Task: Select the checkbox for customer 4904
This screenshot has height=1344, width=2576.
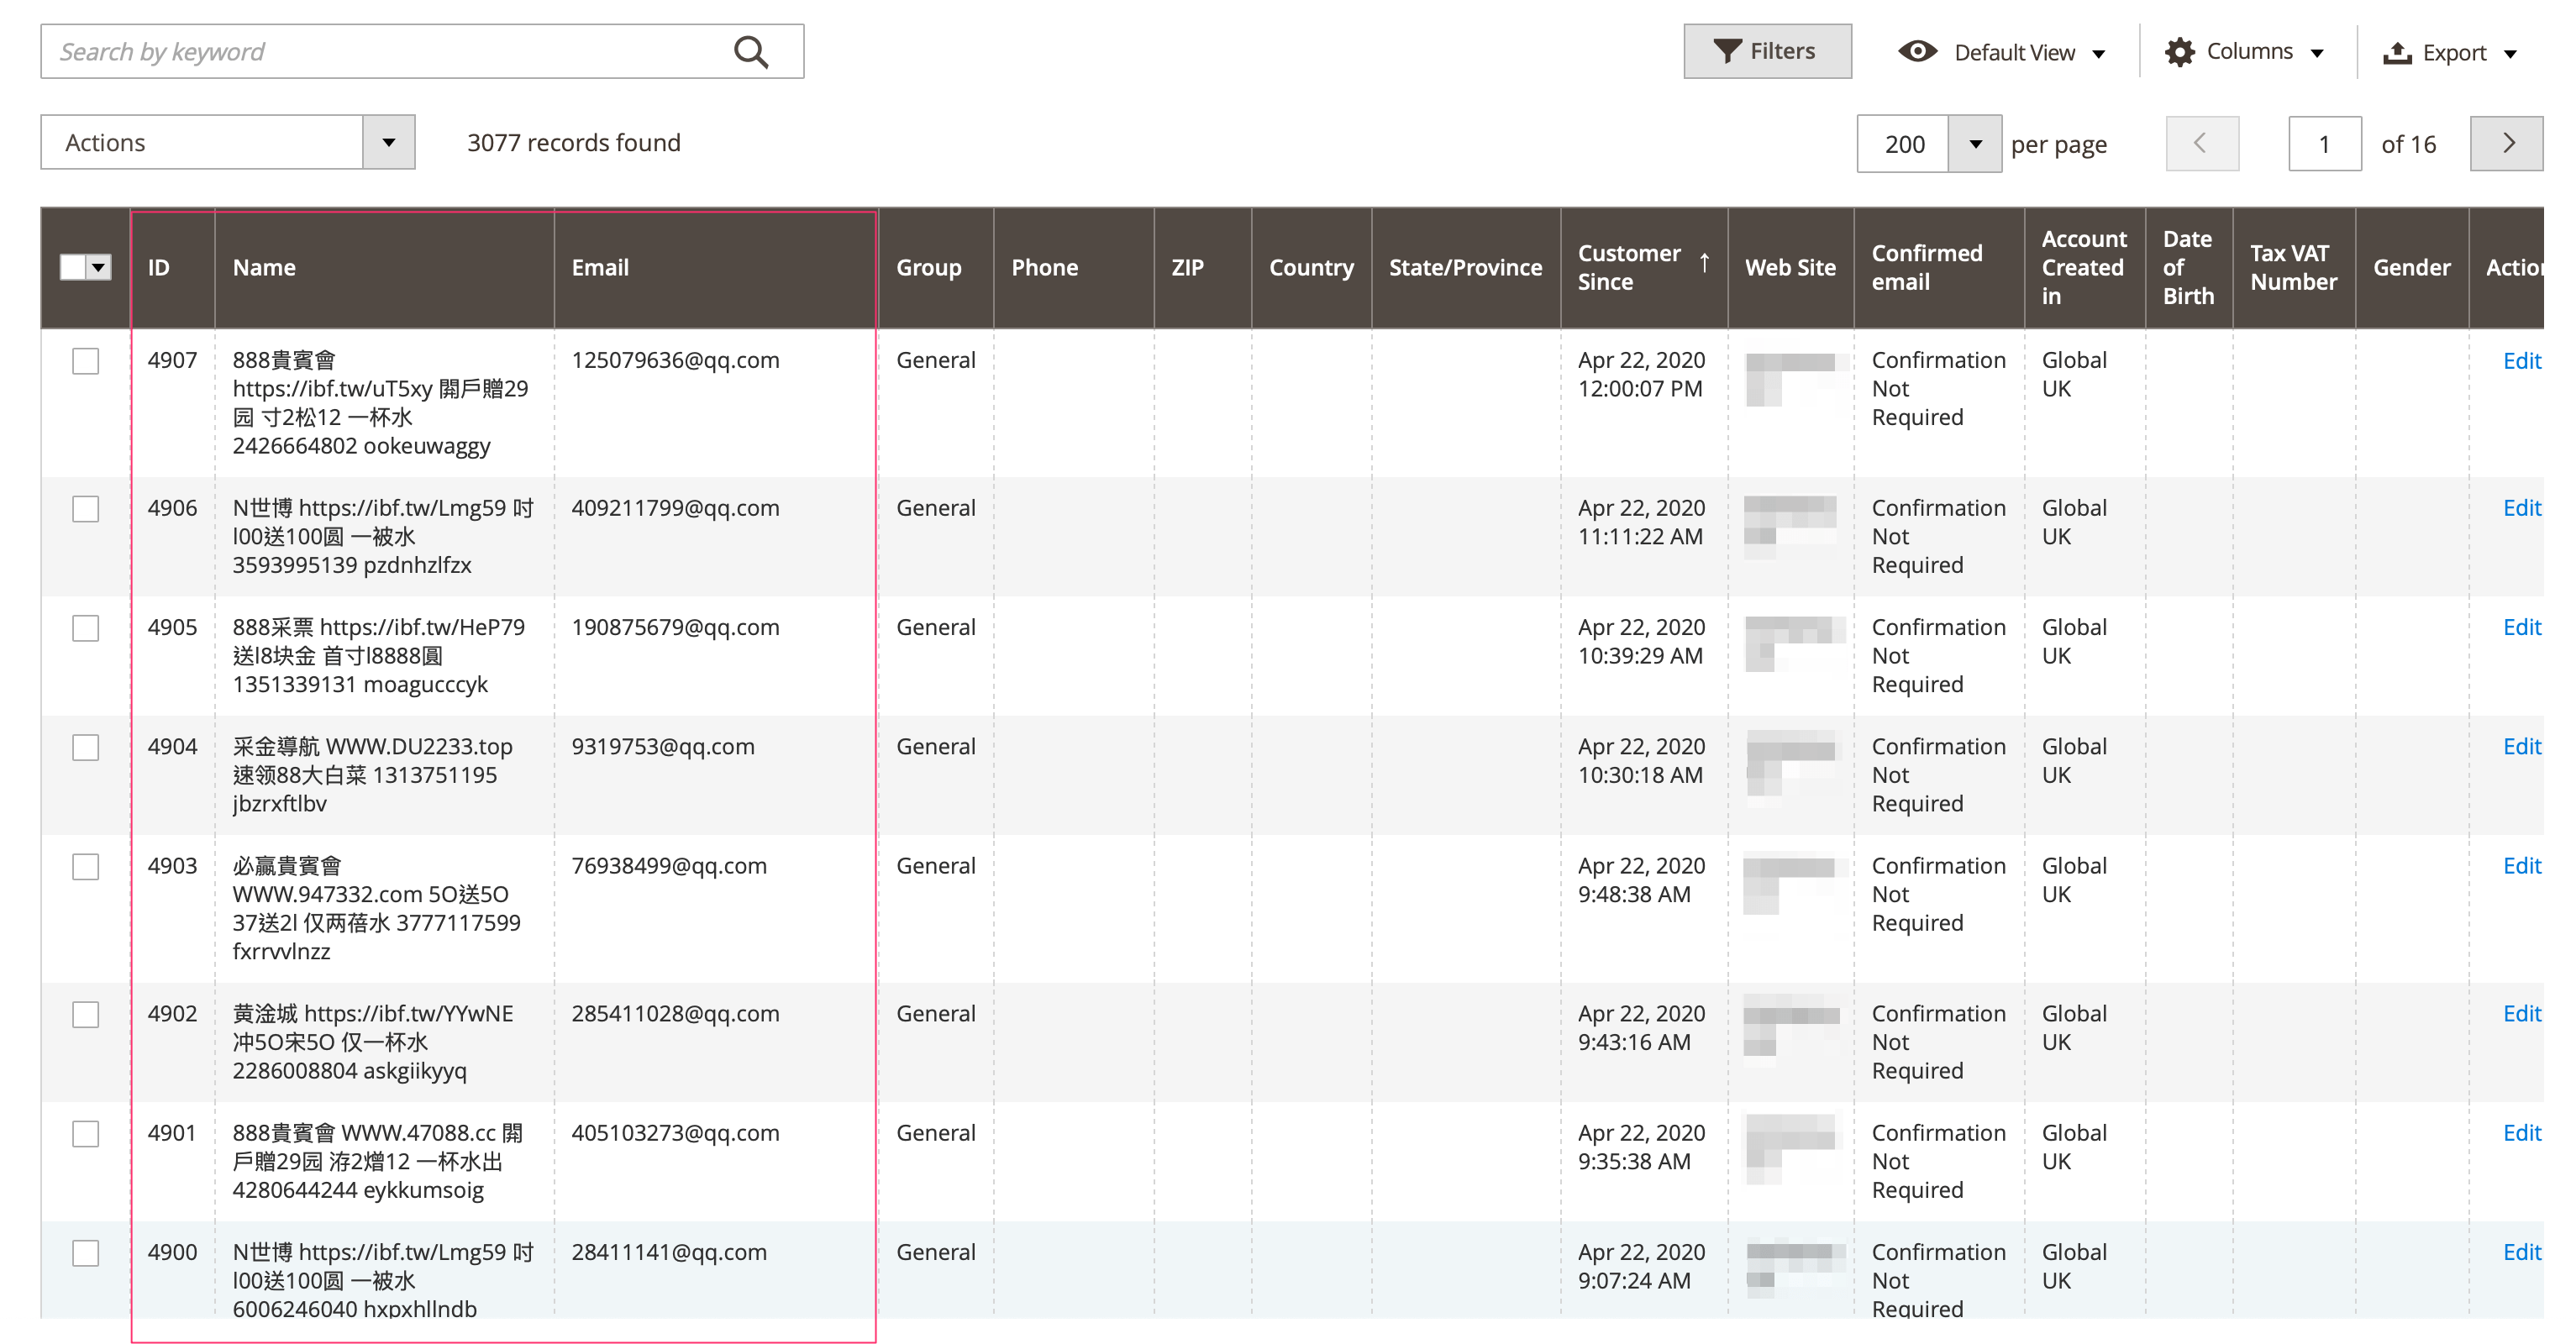Action: click(86, 747)
